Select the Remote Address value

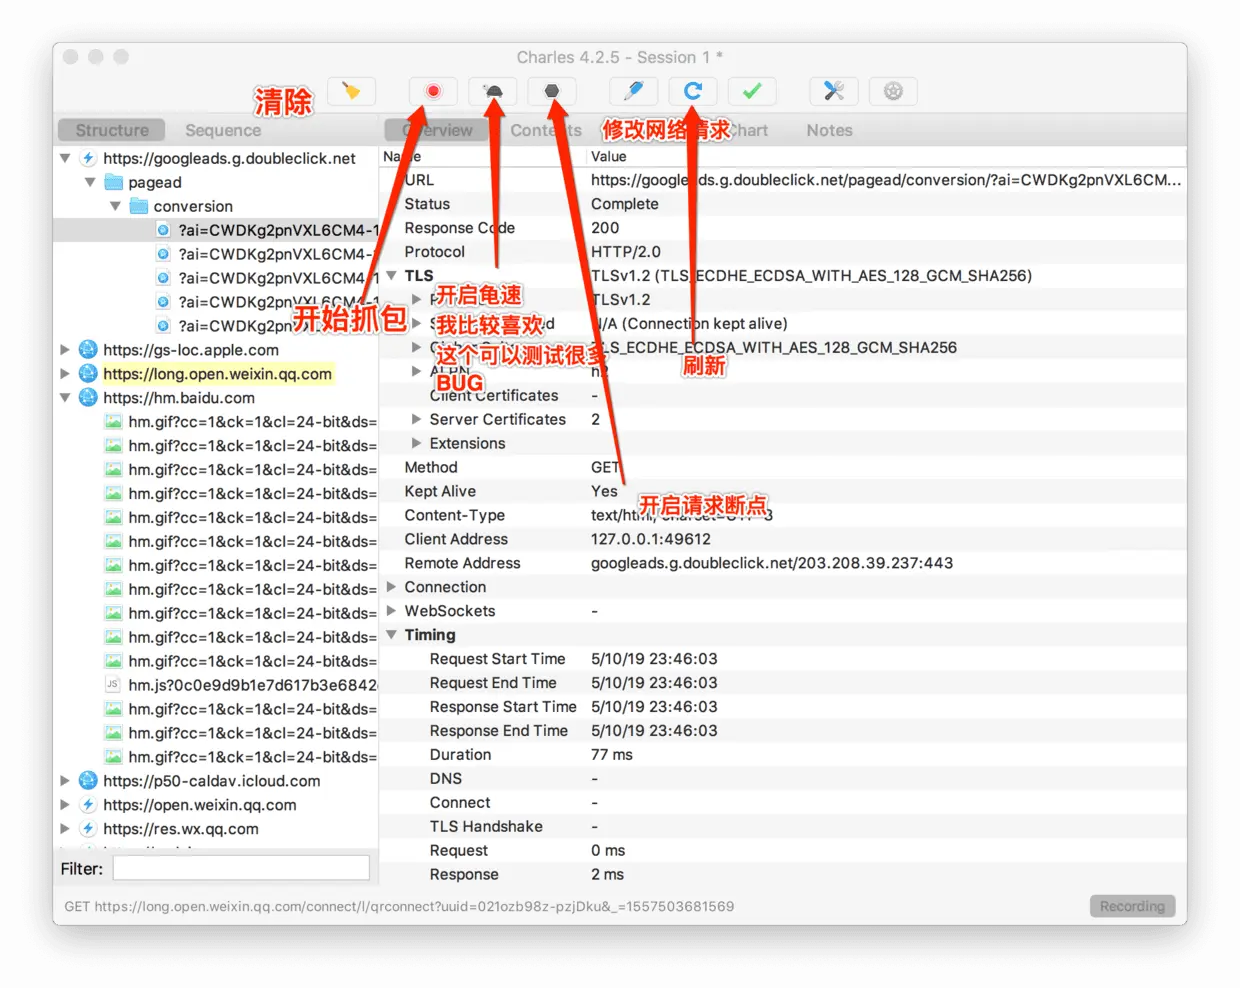[x=772, y=563]
